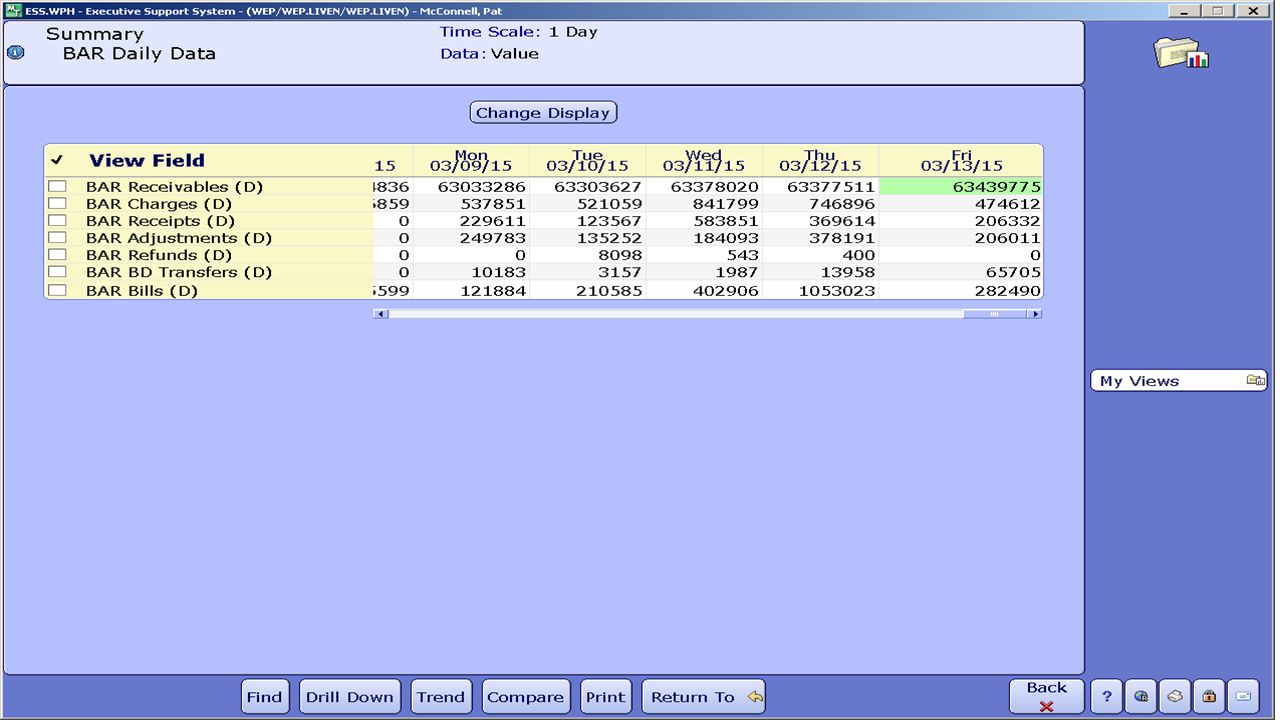Click the Change Display button

pyautogui.click(x=543, y=113)
